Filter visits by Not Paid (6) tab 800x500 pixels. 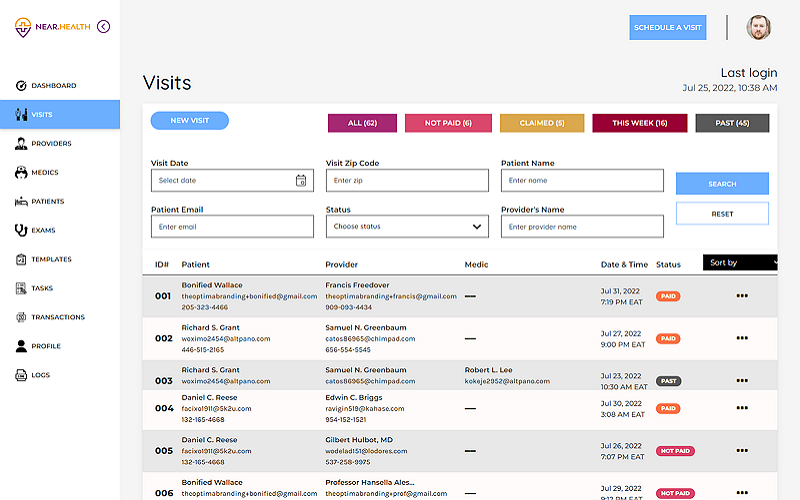pos(447,123)
